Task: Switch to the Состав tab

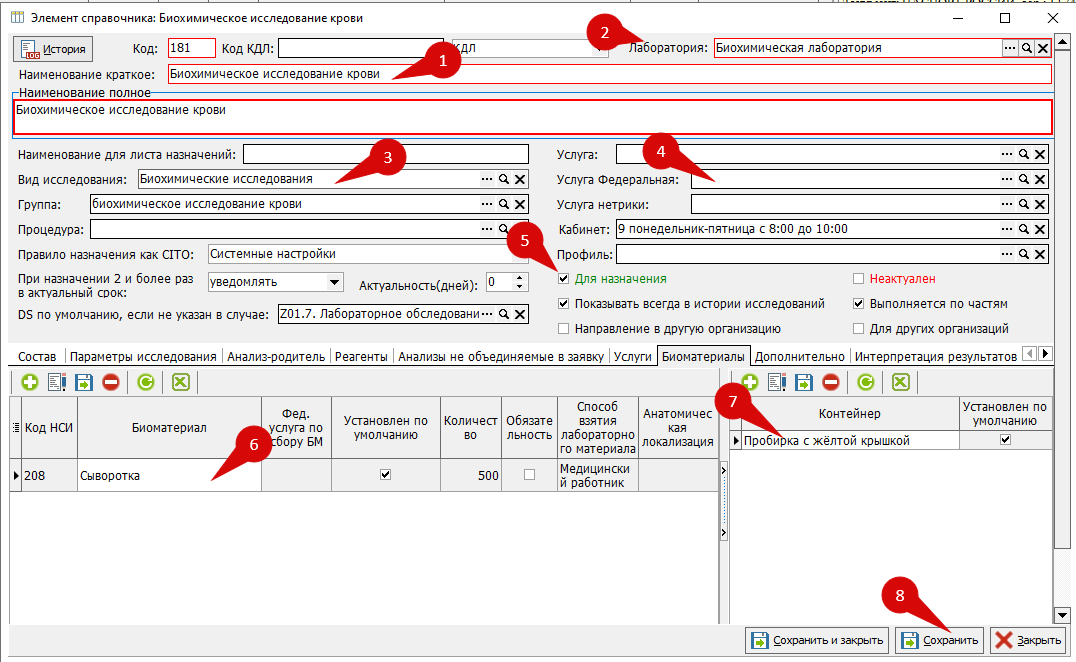Action: (x=37, y=357)
